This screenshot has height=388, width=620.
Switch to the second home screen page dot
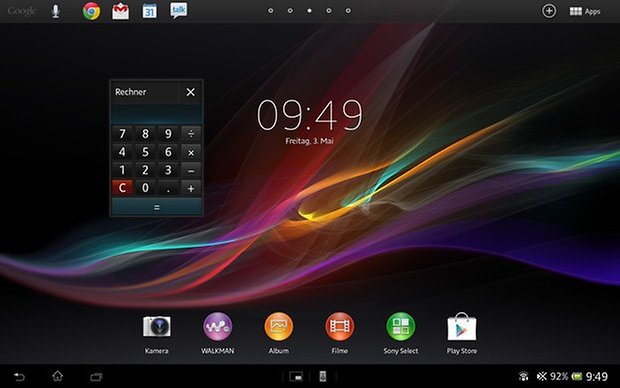[x=290, y=11]
